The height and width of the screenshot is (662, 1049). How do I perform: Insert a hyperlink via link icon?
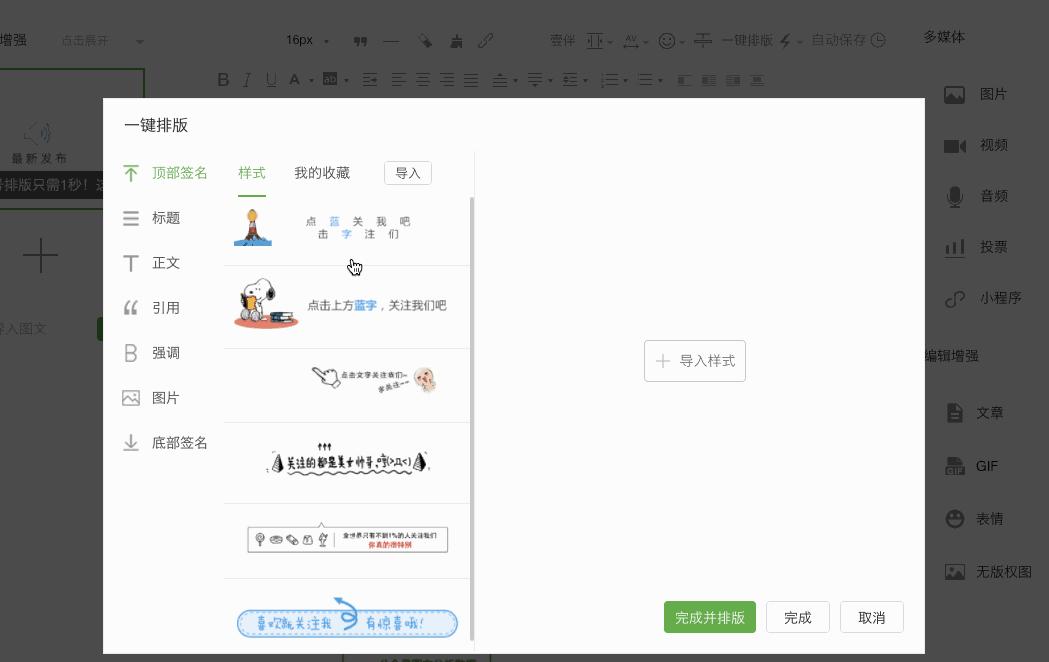486,41
